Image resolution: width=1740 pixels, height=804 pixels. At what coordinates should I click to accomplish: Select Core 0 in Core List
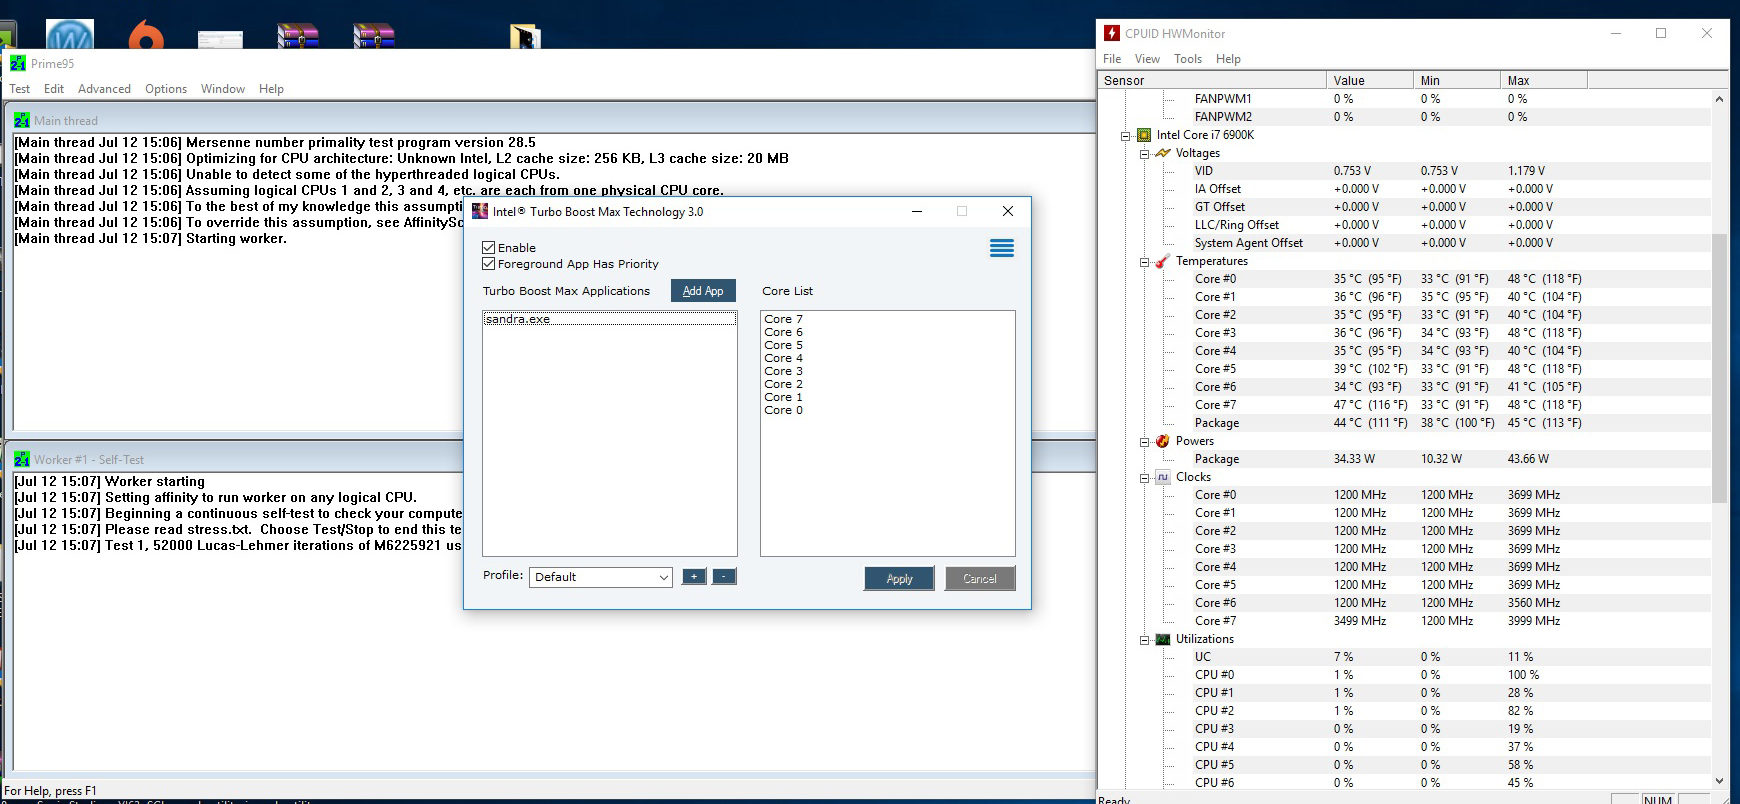784,410
